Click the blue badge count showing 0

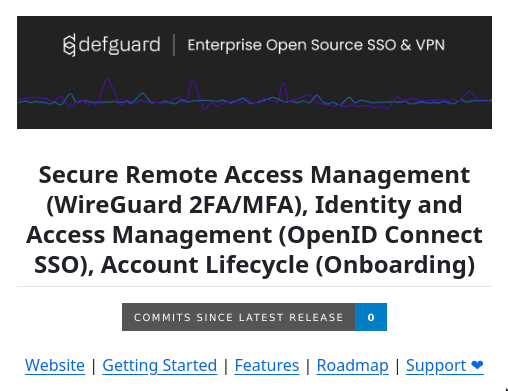(x=371, y=317)
